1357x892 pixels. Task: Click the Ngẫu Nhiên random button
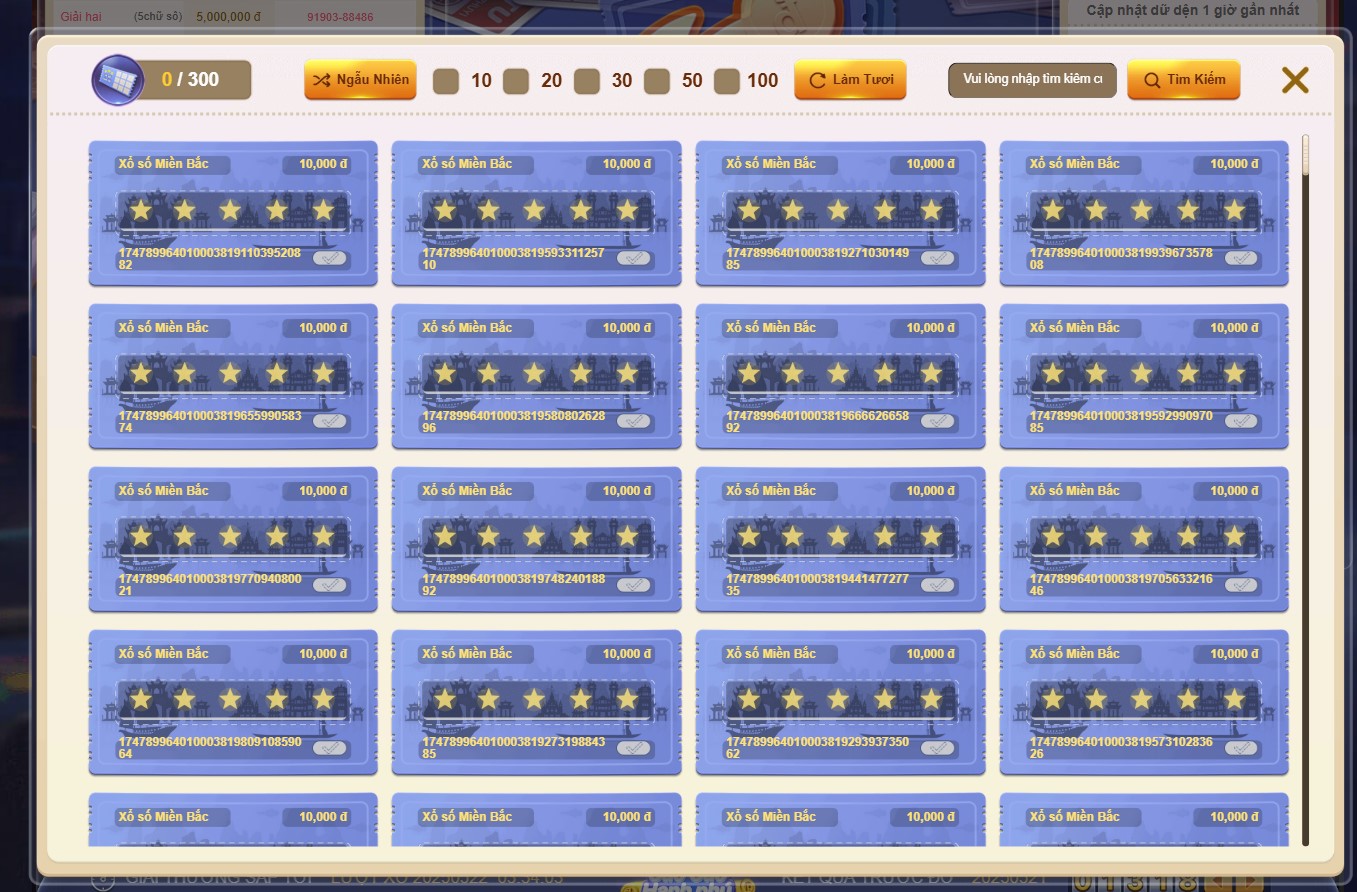click(x=360, y=80)
